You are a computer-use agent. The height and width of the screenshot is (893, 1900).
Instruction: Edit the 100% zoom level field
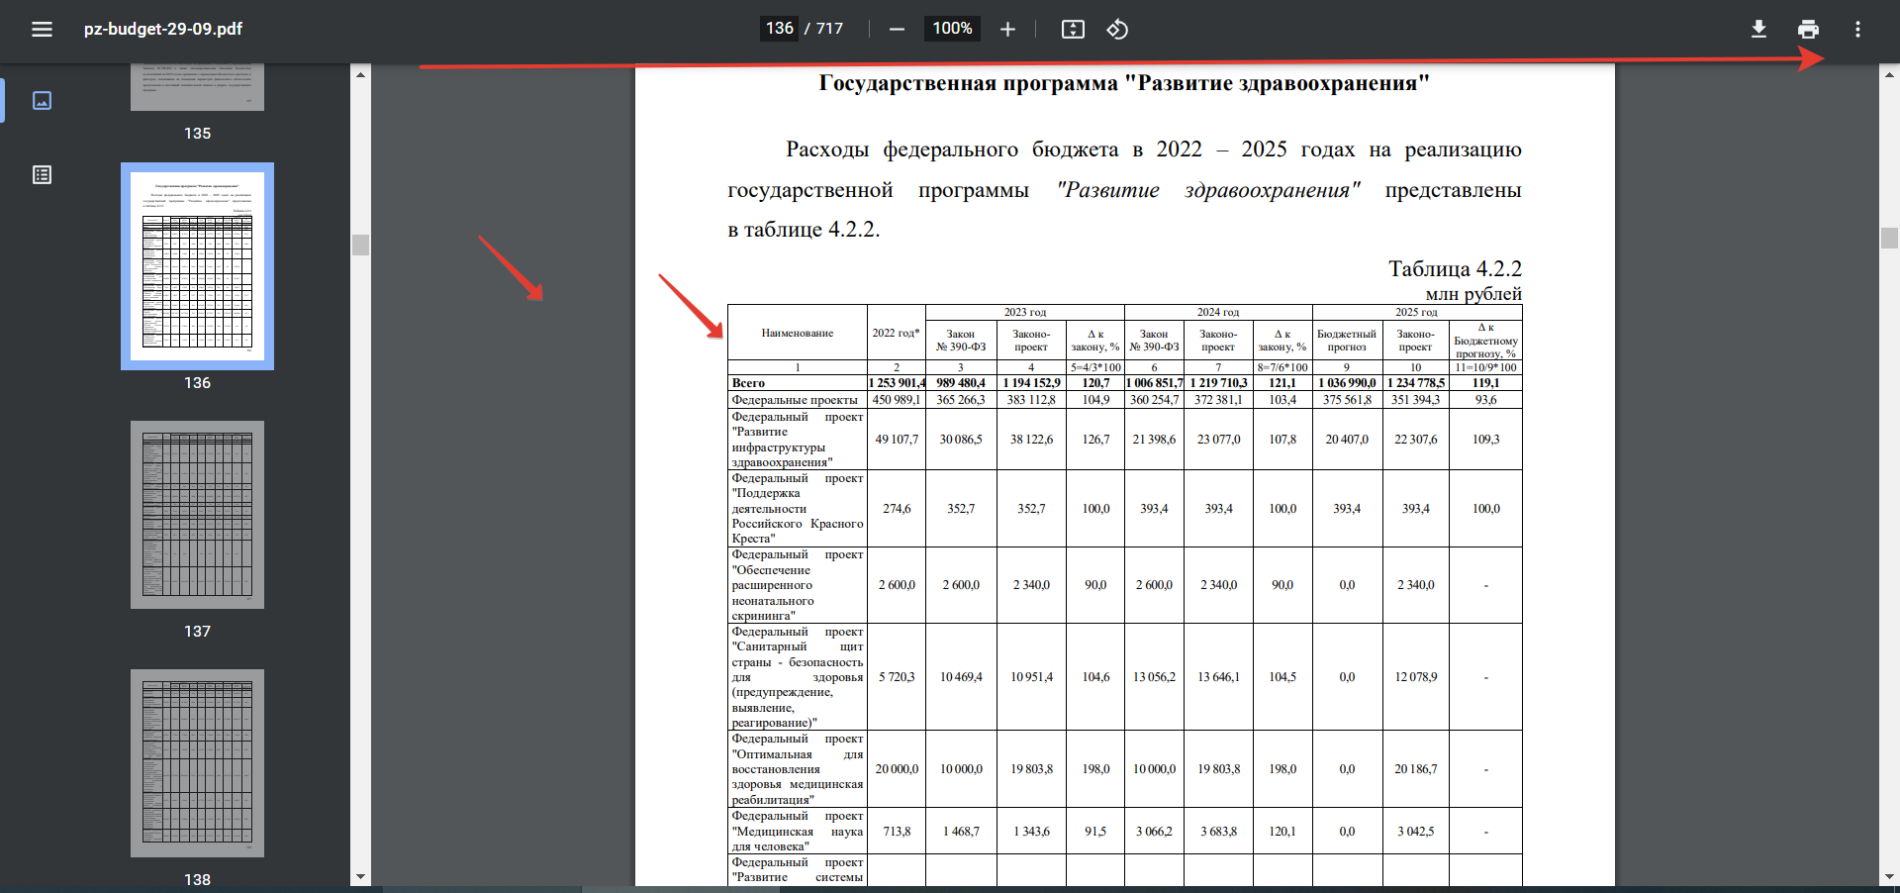point(952,28)
